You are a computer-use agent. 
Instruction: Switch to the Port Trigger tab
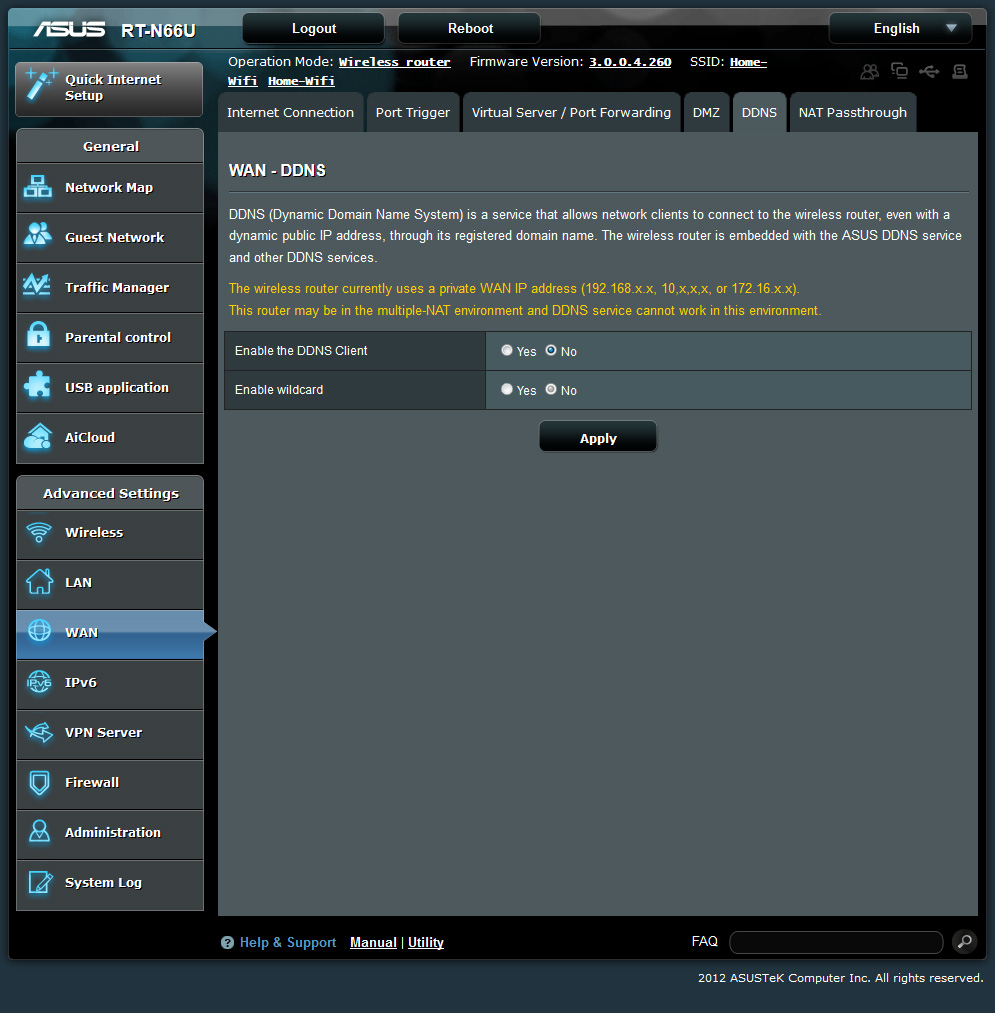(413, 112)
